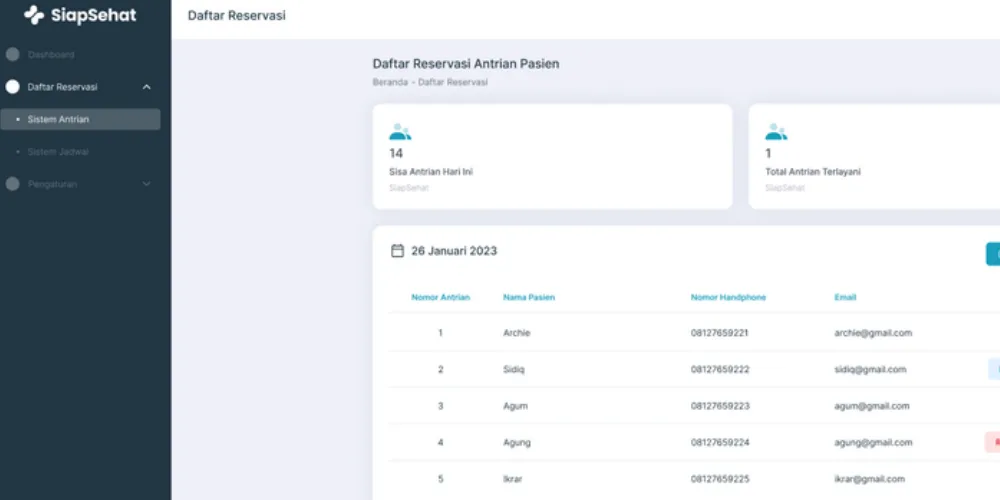Select the patient name Sidiq
Screen dimensions: 1000x500
click(x=513, y=369)
